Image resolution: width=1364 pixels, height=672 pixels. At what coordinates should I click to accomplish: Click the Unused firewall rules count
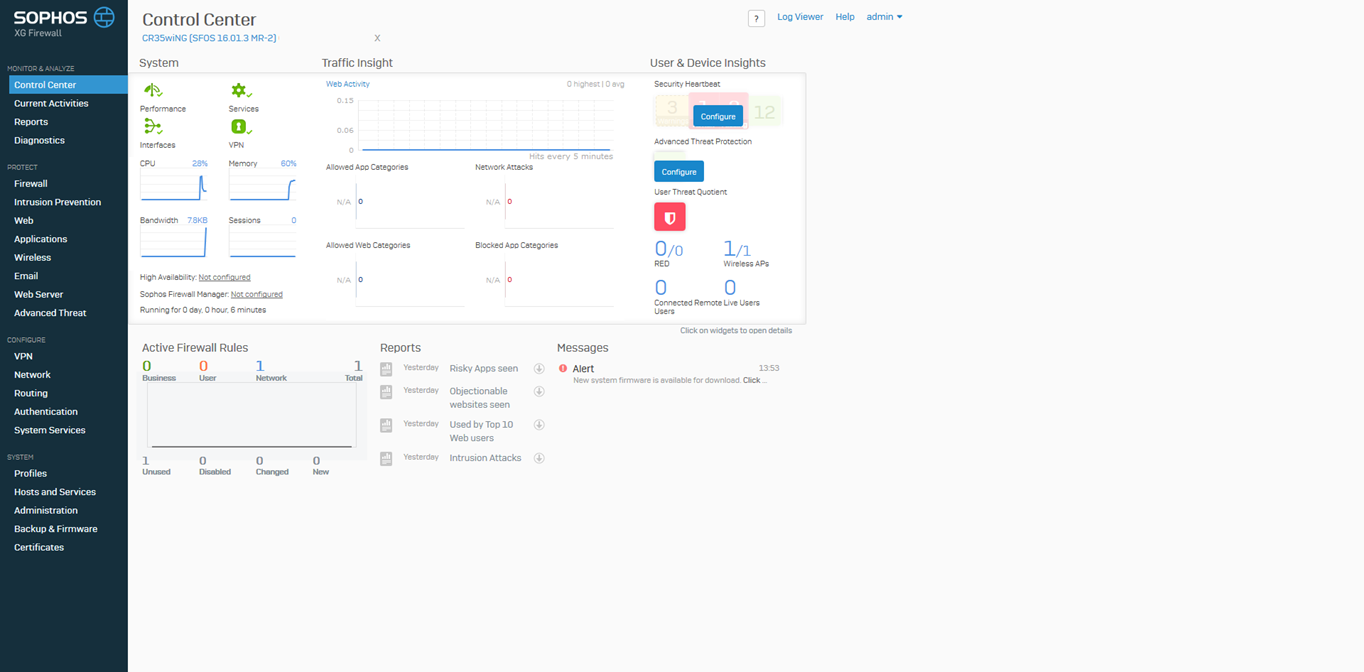click(146, 461)
